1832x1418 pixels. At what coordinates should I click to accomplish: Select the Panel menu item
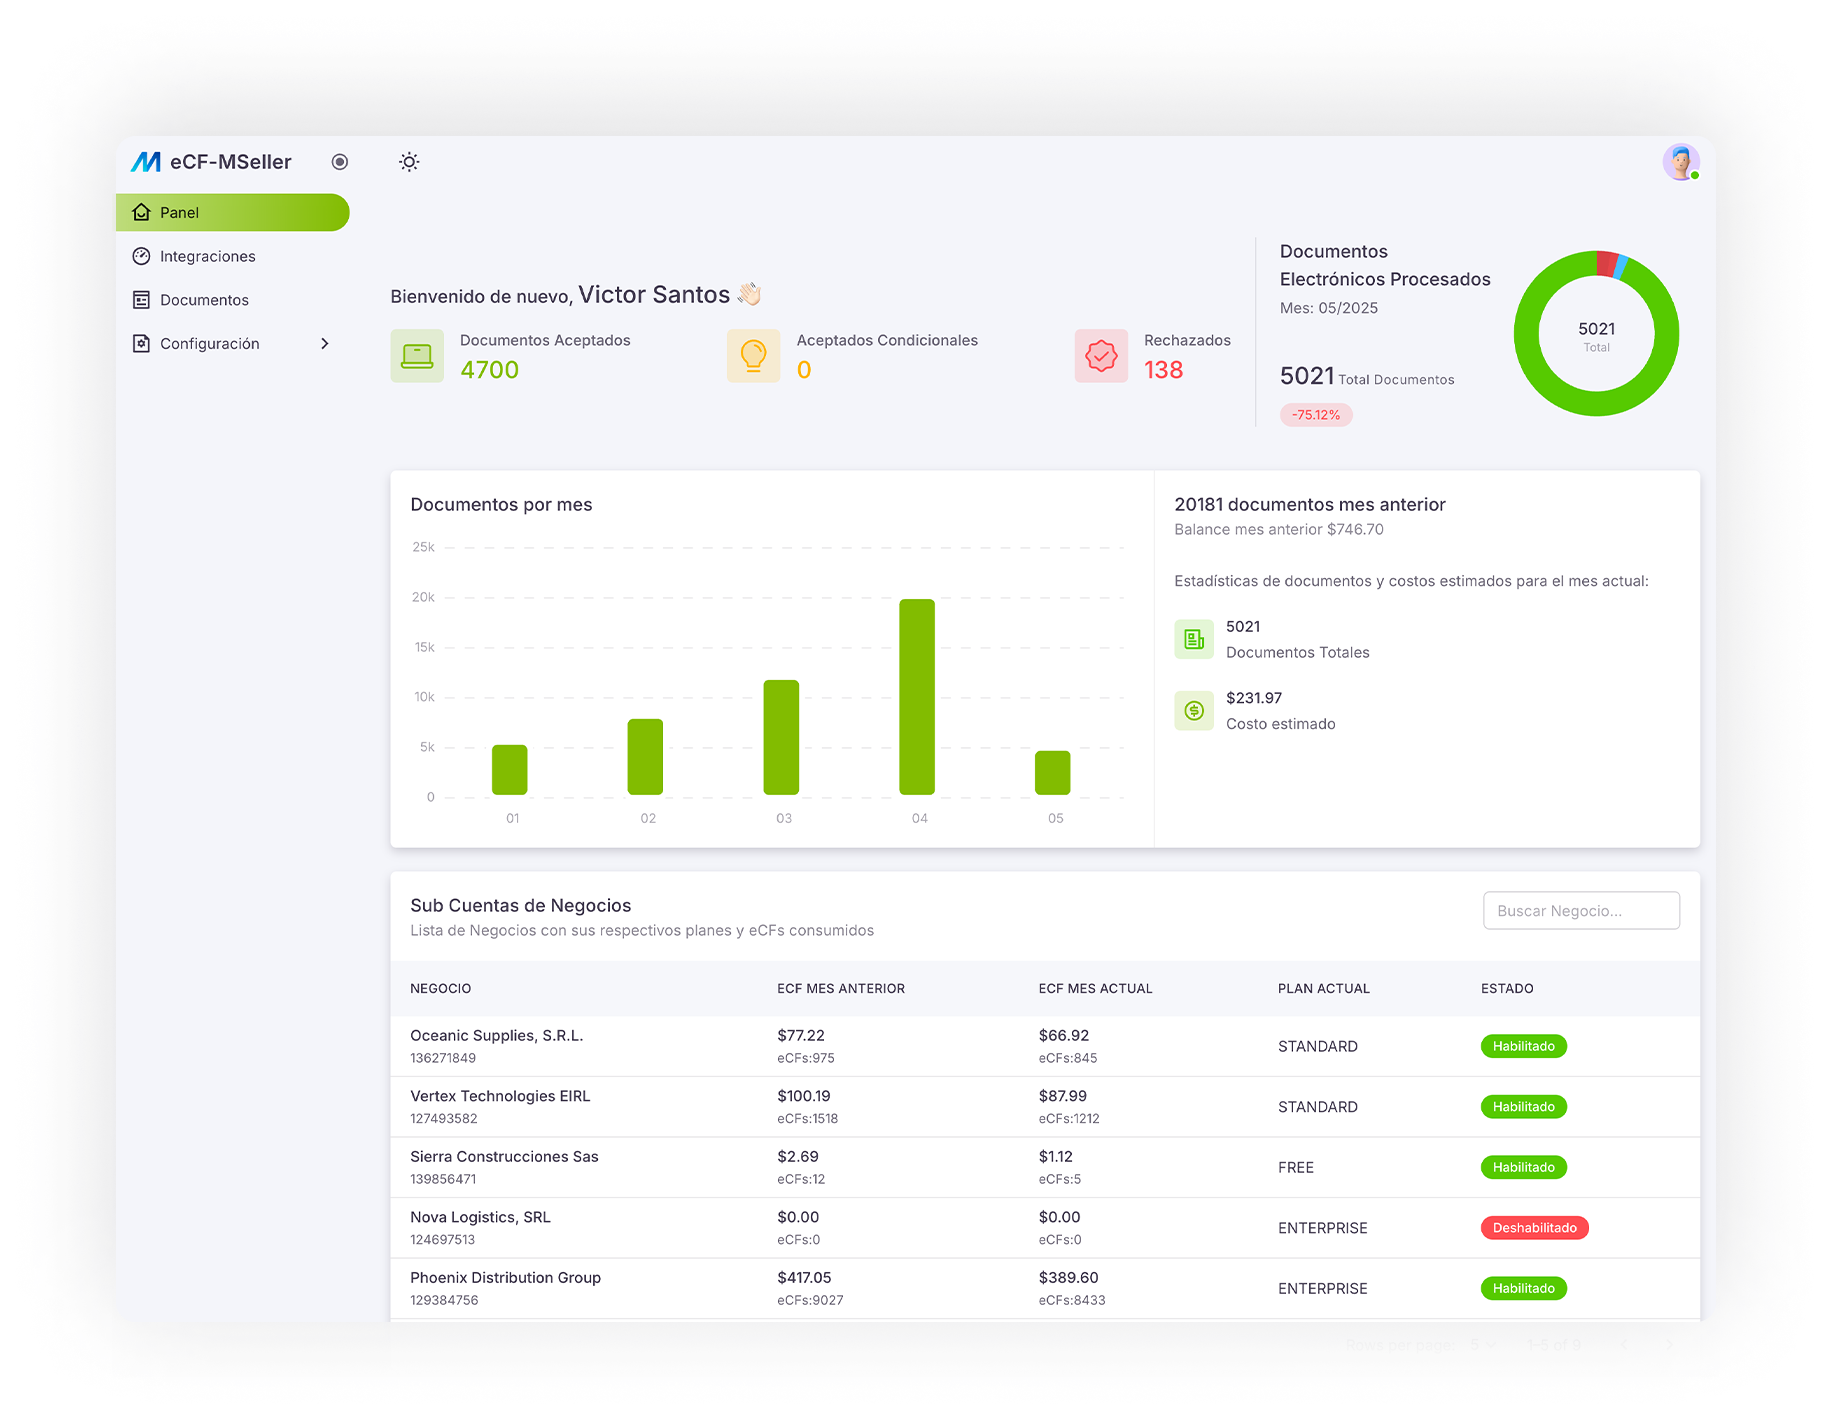point(233,212)
